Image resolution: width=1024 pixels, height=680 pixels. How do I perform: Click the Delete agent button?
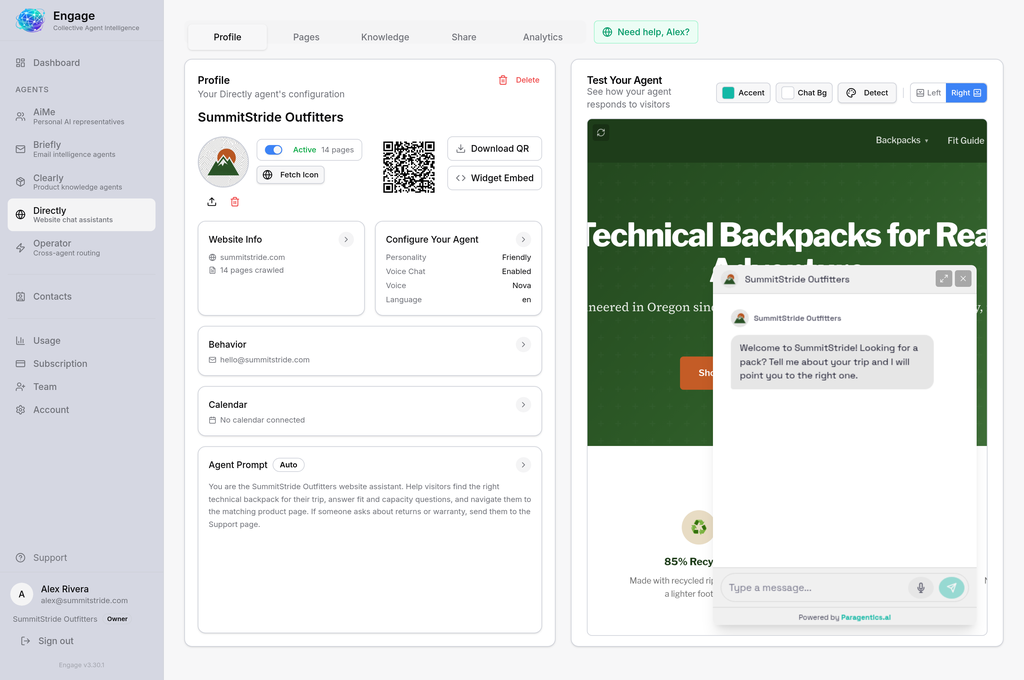click(519, 80)
